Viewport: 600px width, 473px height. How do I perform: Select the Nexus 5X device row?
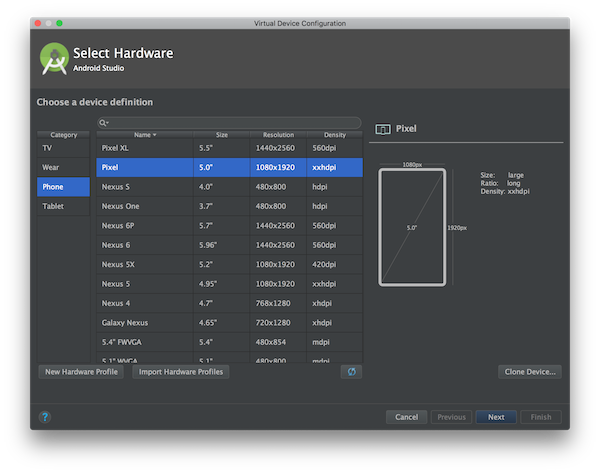(230, 264)
